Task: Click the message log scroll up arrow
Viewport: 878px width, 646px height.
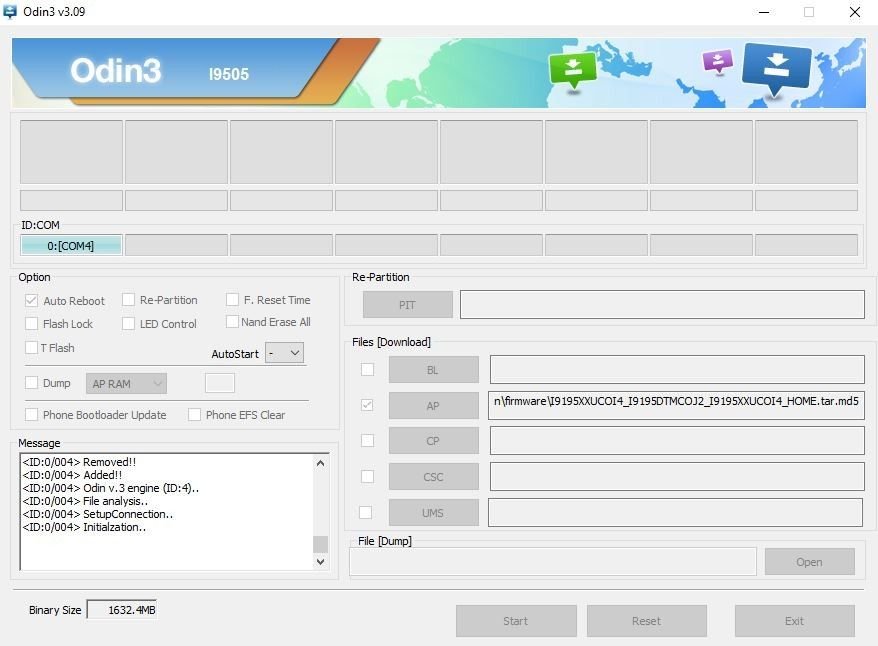Action: (320, 463)
